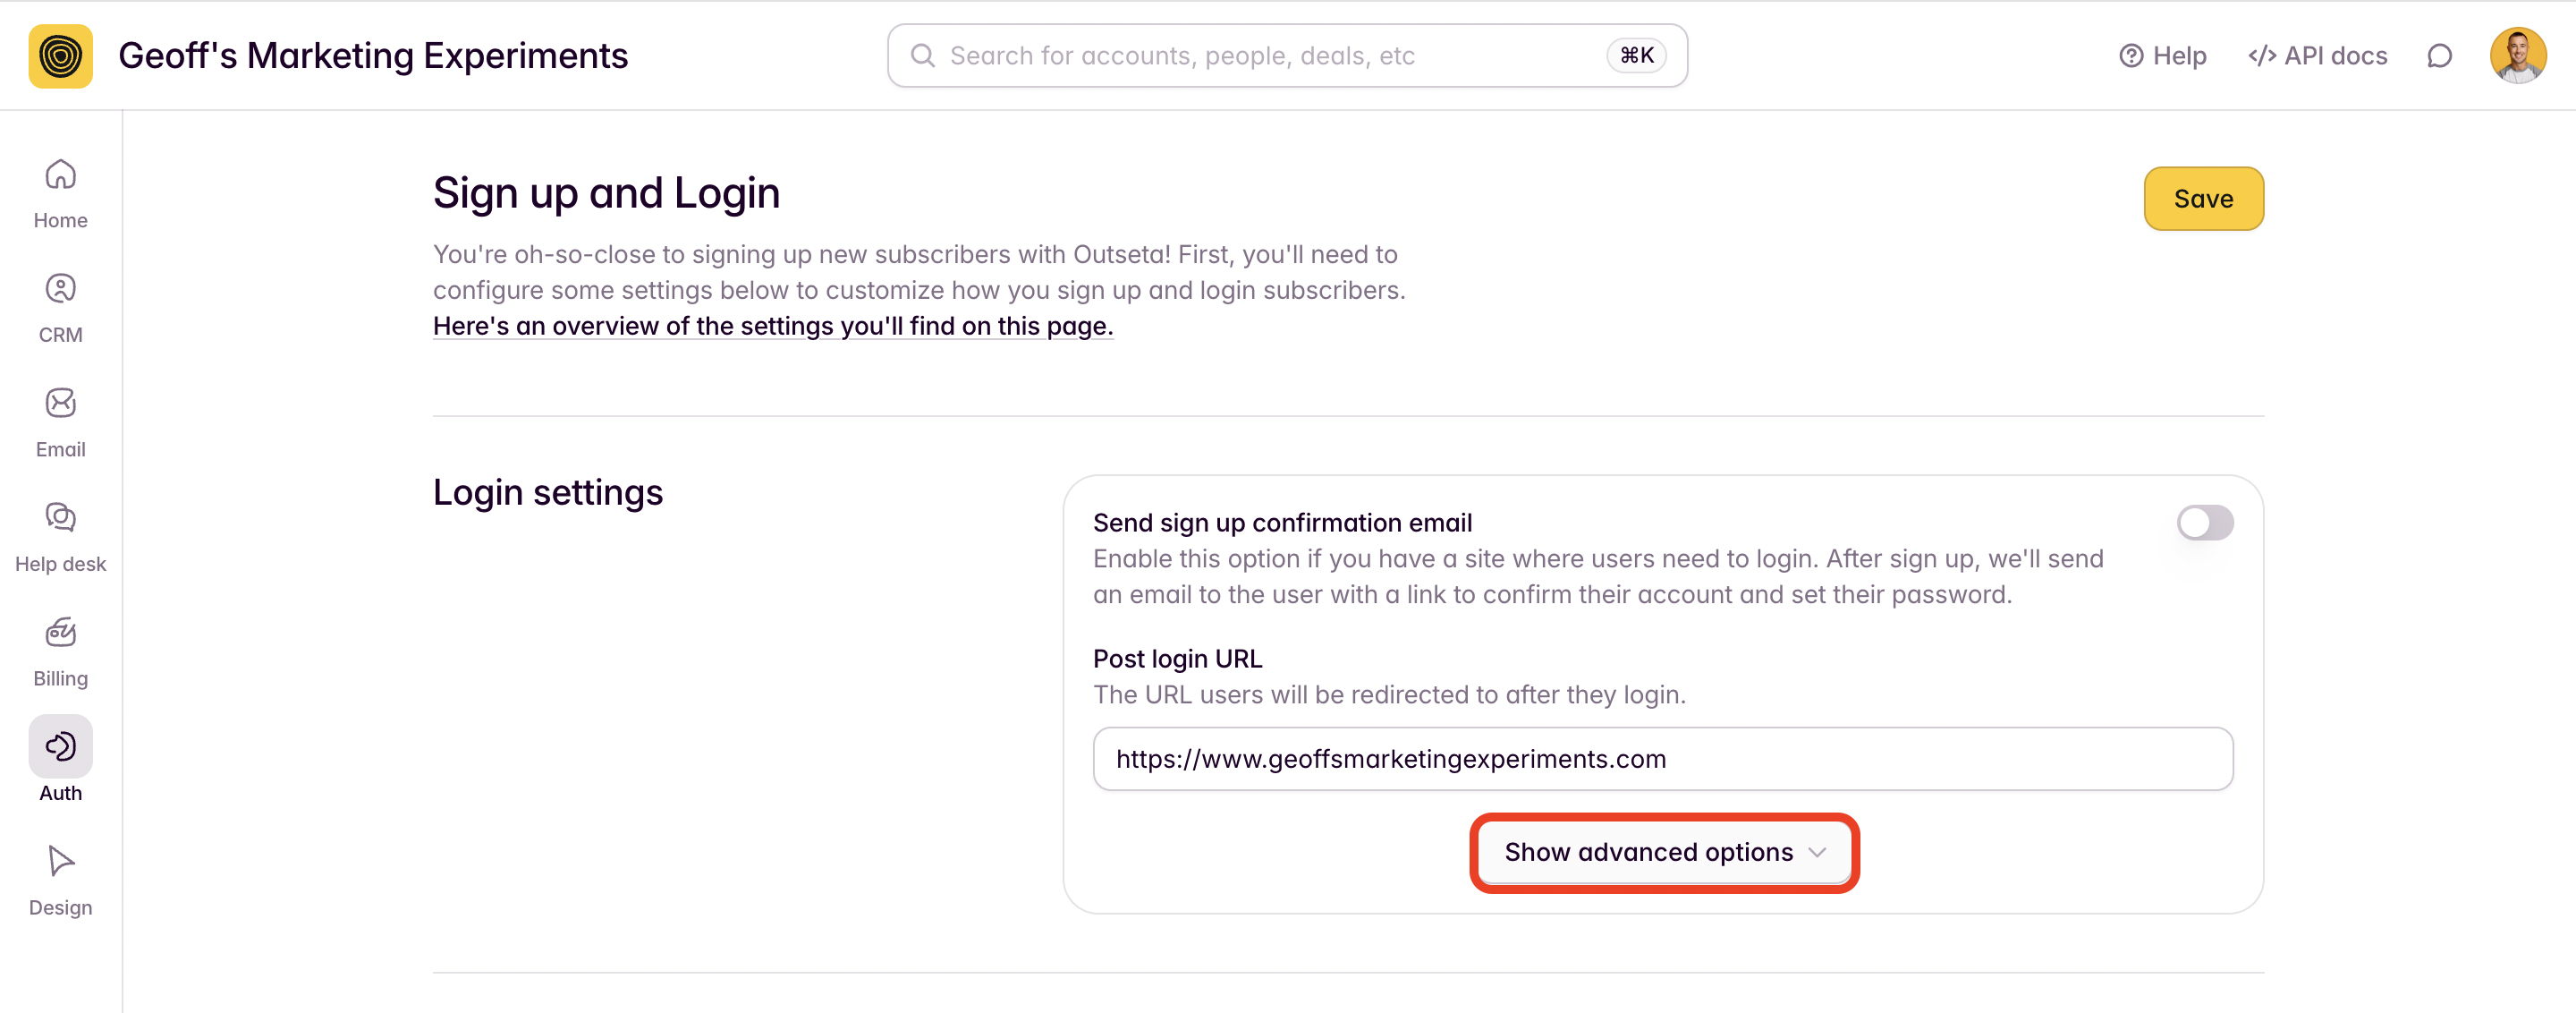Viewport: 2576px width, 1013px height.
Task: Open the user profile avatar
Action: coord(2517,56)
